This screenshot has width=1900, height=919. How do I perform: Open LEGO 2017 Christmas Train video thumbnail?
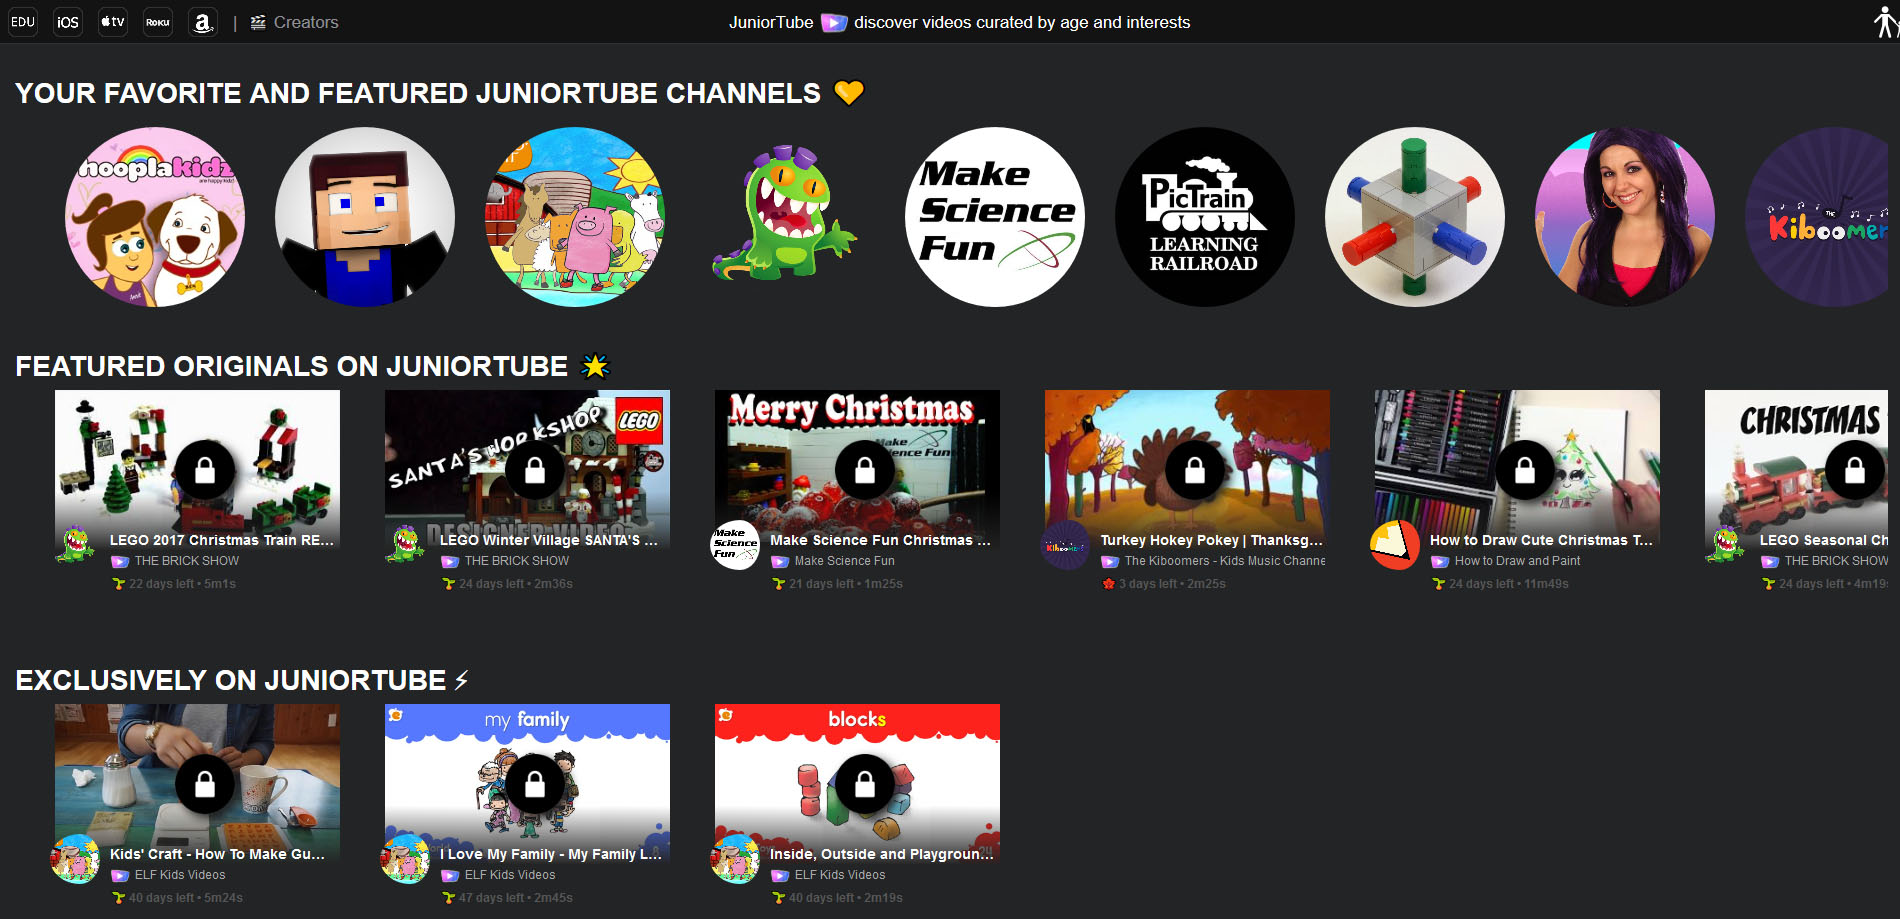click(197, 470)
